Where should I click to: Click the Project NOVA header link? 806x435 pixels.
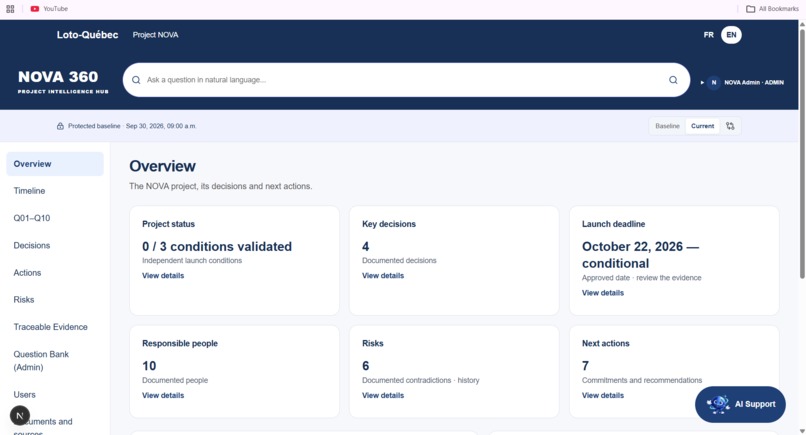pyautogui.click(x=155, y=35)
